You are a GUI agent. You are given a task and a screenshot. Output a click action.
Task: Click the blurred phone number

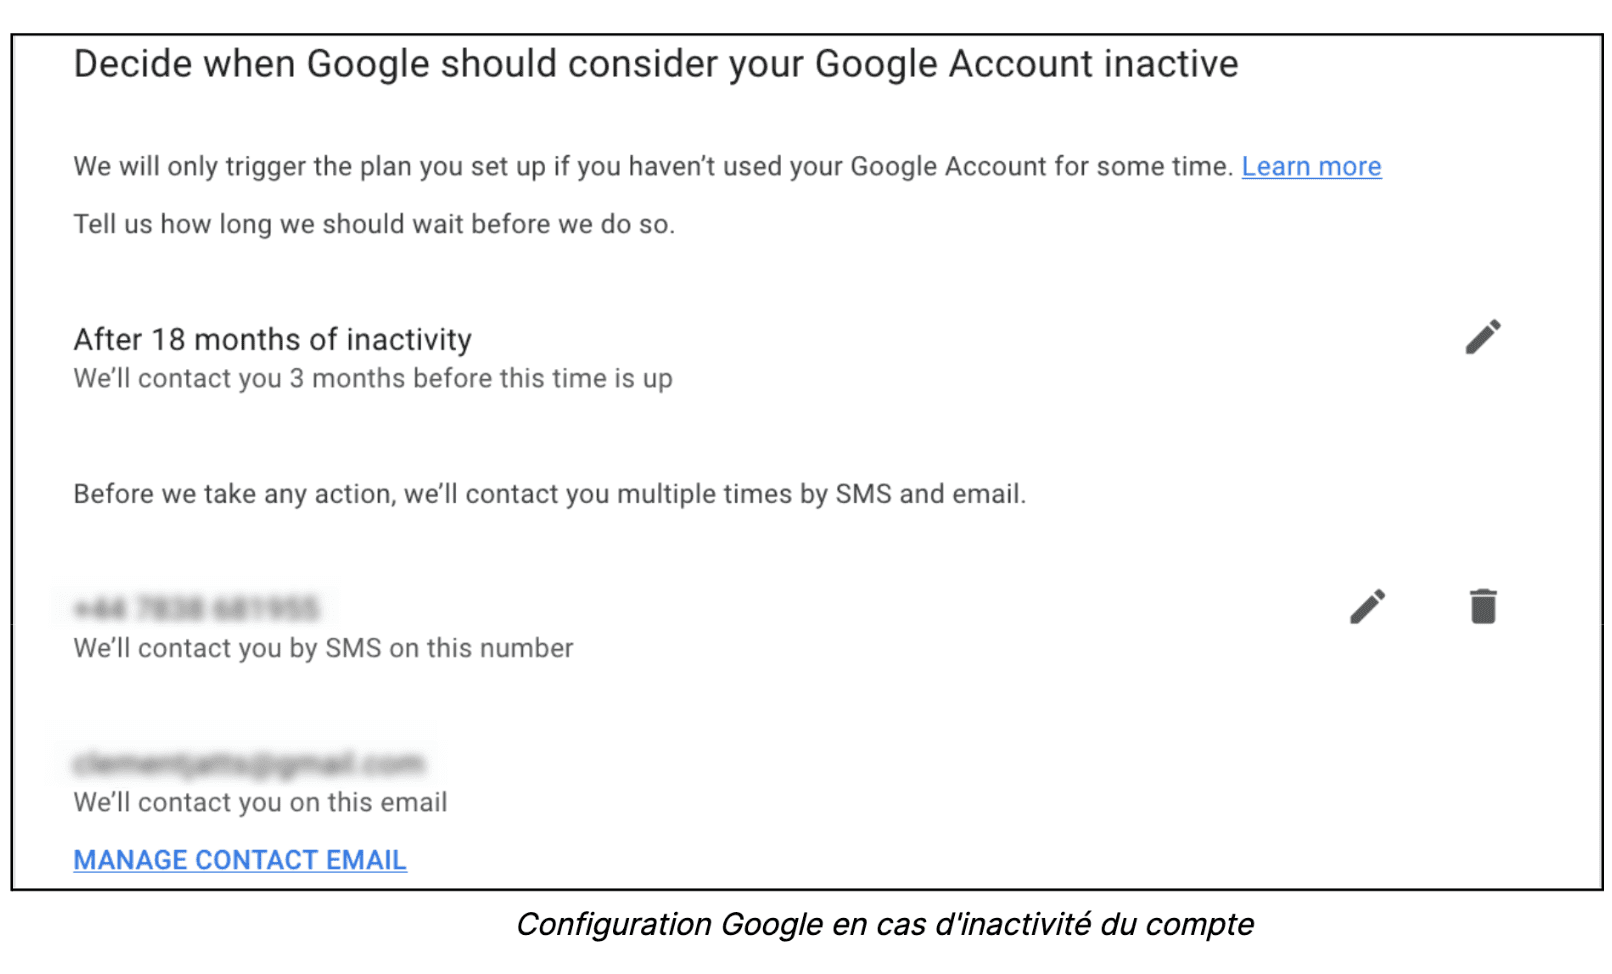point(196,608)
